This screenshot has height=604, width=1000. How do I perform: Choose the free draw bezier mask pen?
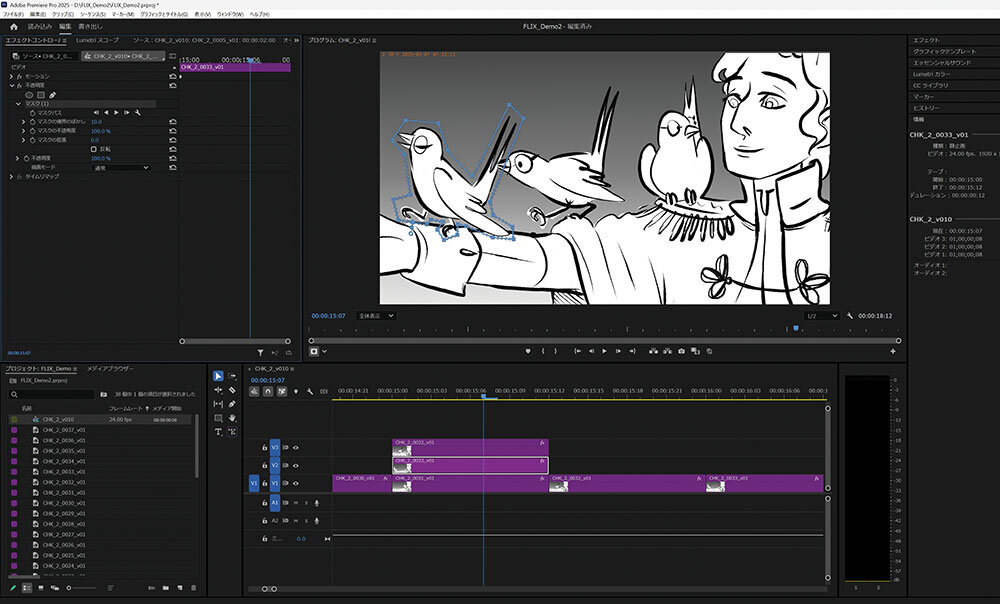point(53,94)
